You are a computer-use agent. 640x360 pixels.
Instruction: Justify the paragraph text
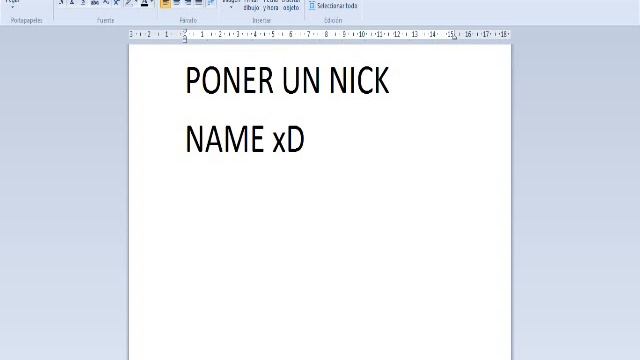[199, 3]
